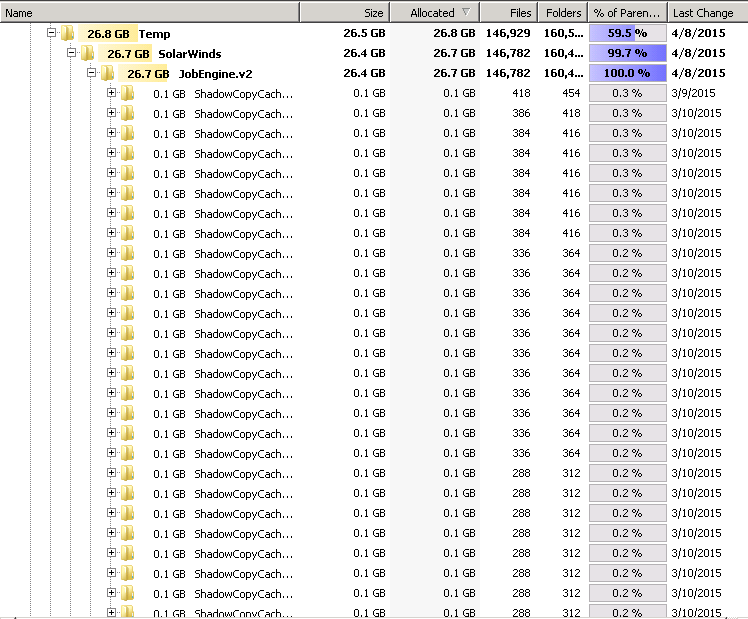Click the JobEngine.v2 folder icon
The image size is (748, 619).
(x=107, y=73)
